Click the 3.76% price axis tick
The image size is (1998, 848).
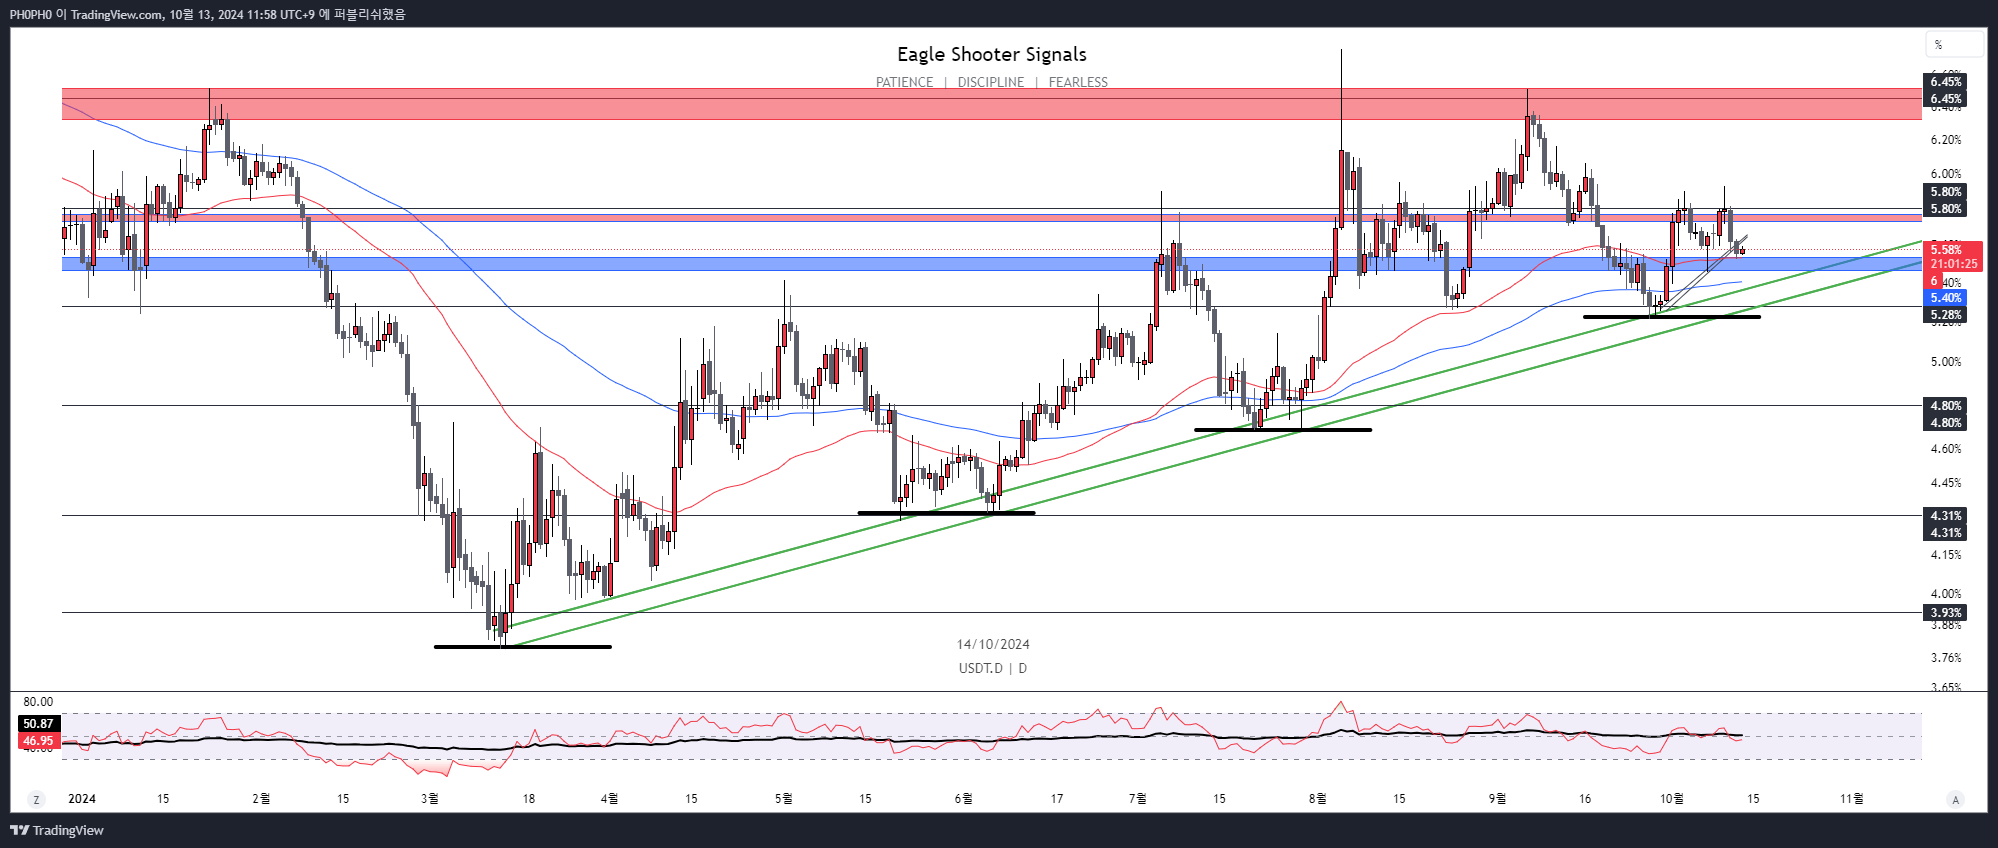coord(1946,658)
